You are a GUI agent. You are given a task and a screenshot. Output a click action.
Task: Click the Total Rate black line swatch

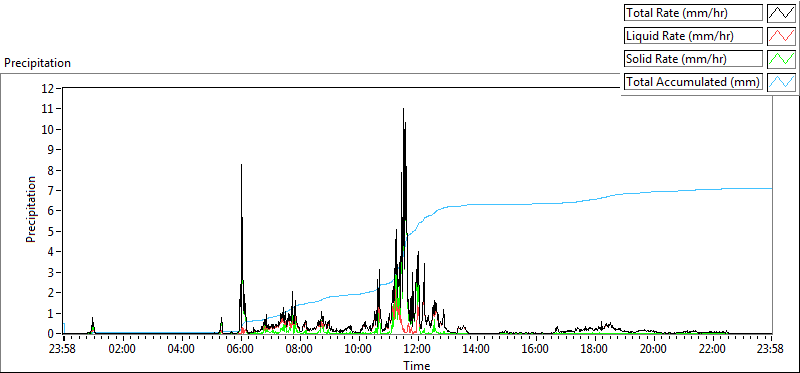point(781,13)
